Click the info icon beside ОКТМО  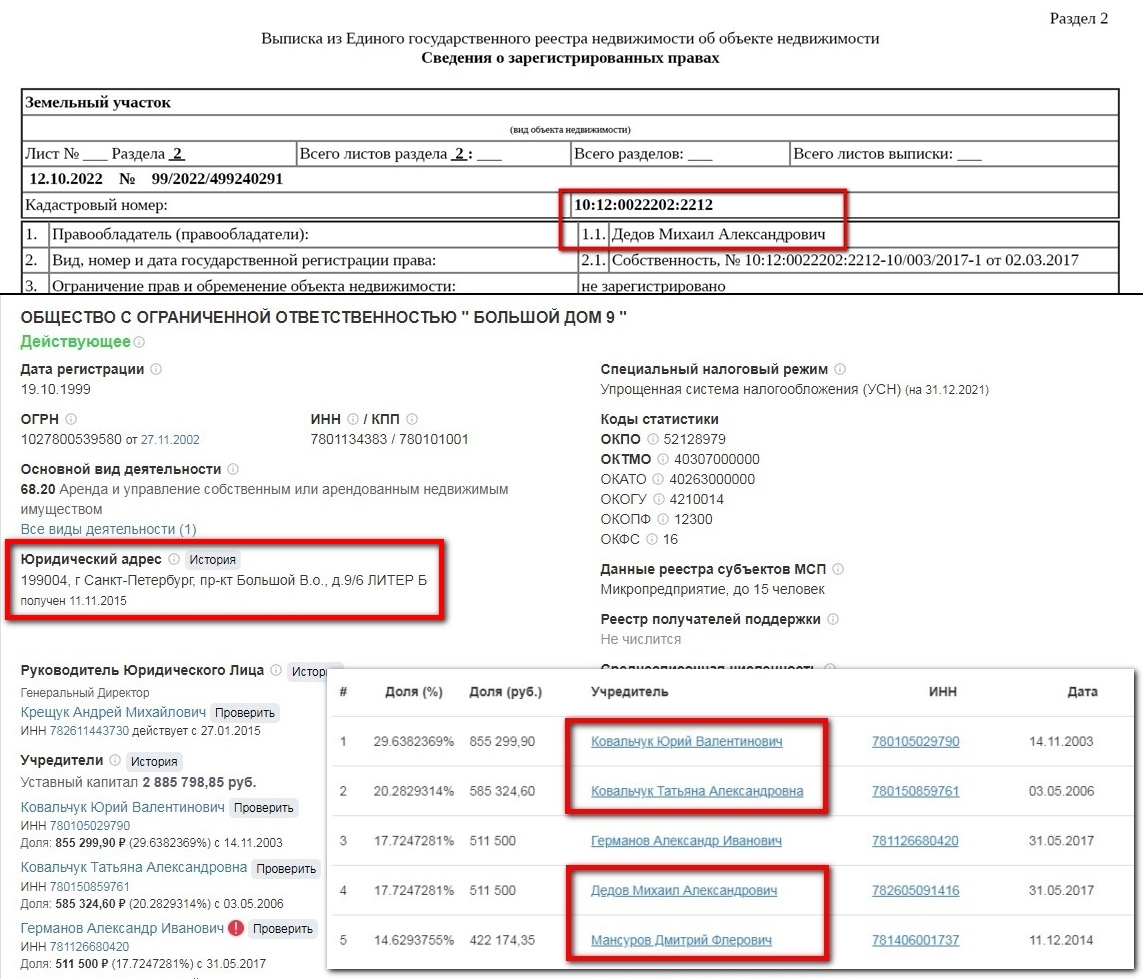(x=669, y=459)
